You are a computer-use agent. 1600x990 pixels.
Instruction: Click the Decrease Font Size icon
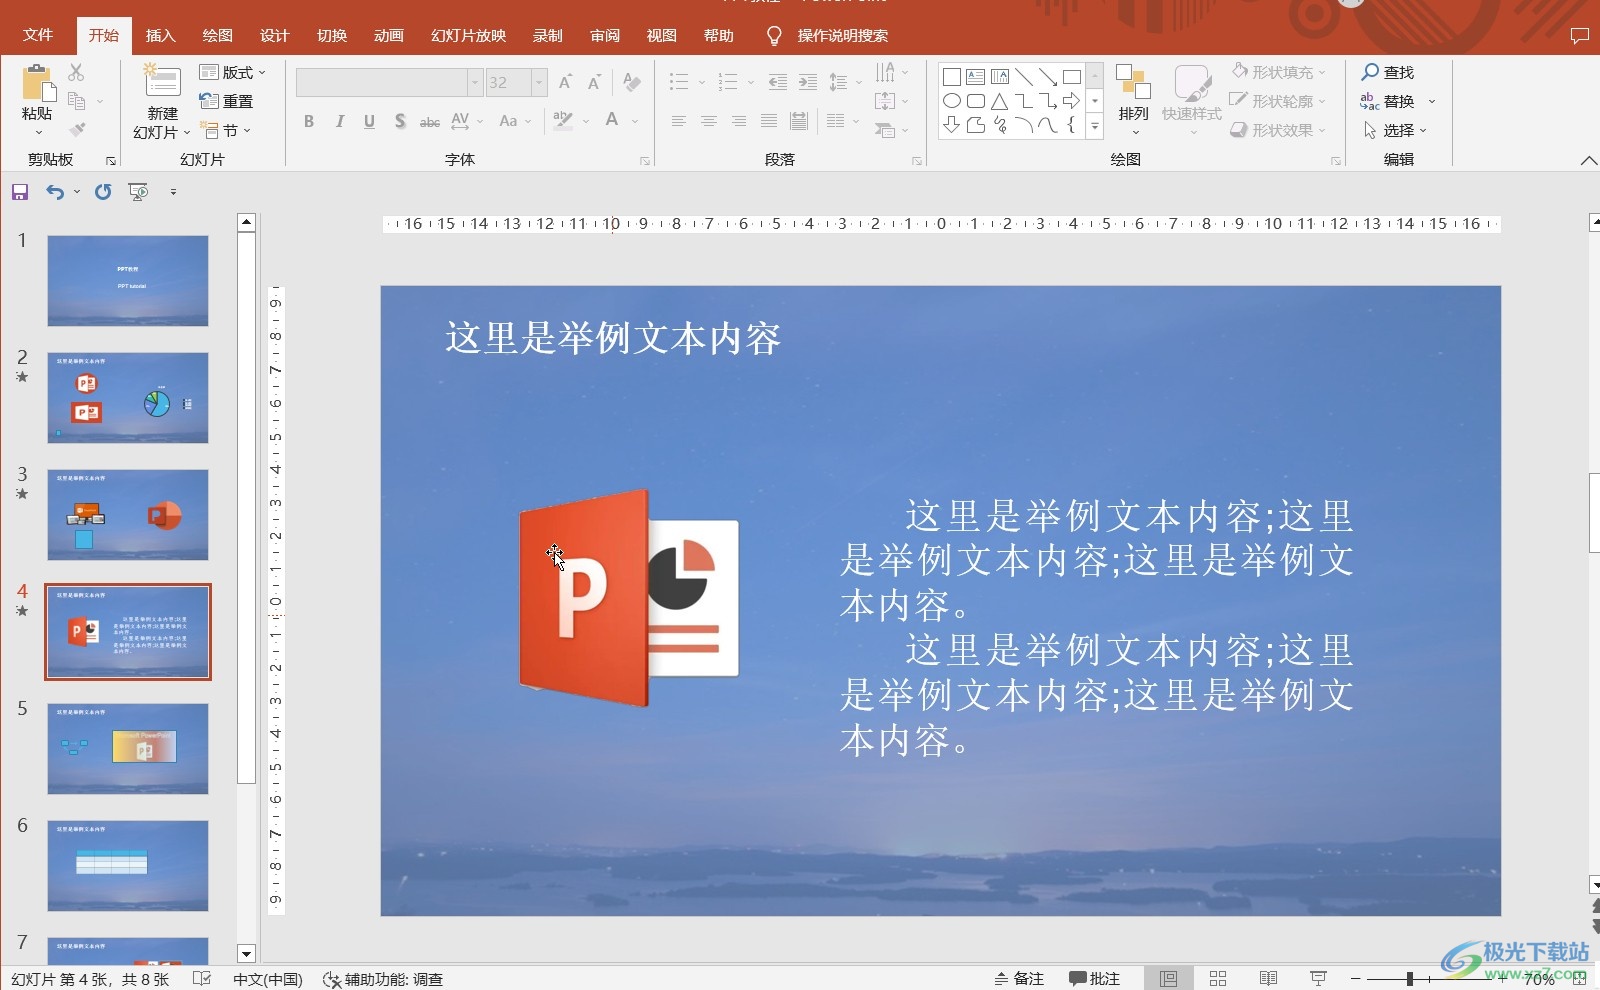point(594,82)
